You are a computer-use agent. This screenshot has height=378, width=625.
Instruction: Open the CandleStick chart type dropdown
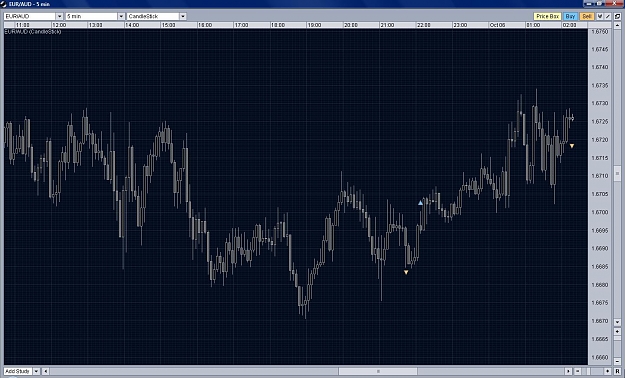click(183, 16)
